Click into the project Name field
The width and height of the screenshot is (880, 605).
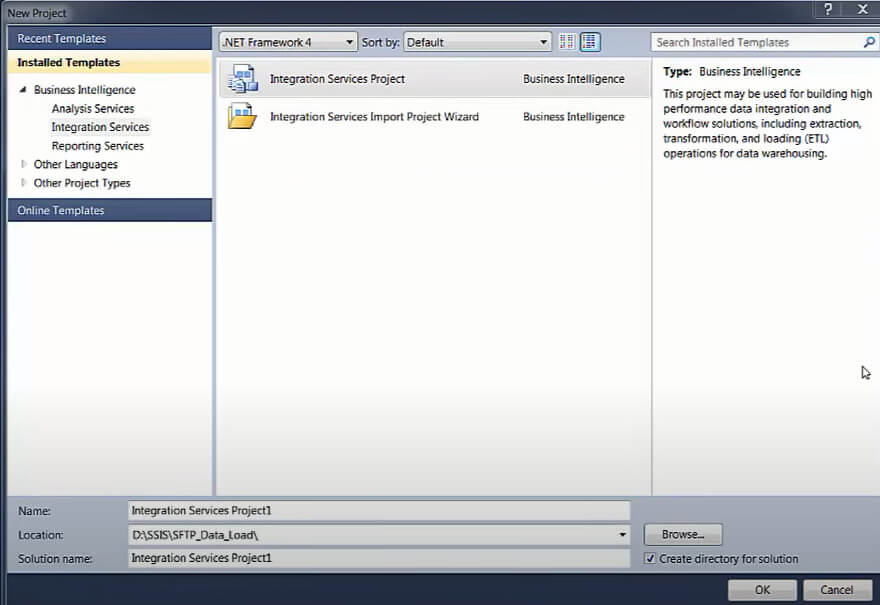click(x=379, y=510)
